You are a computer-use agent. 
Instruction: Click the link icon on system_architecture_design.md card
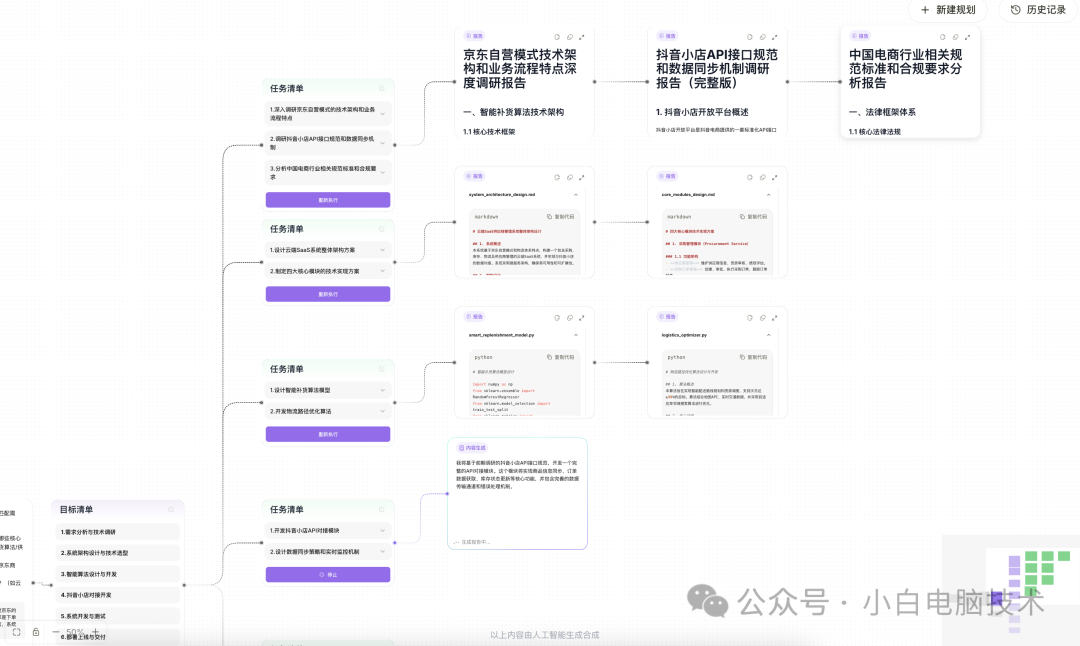click(570, 178)
